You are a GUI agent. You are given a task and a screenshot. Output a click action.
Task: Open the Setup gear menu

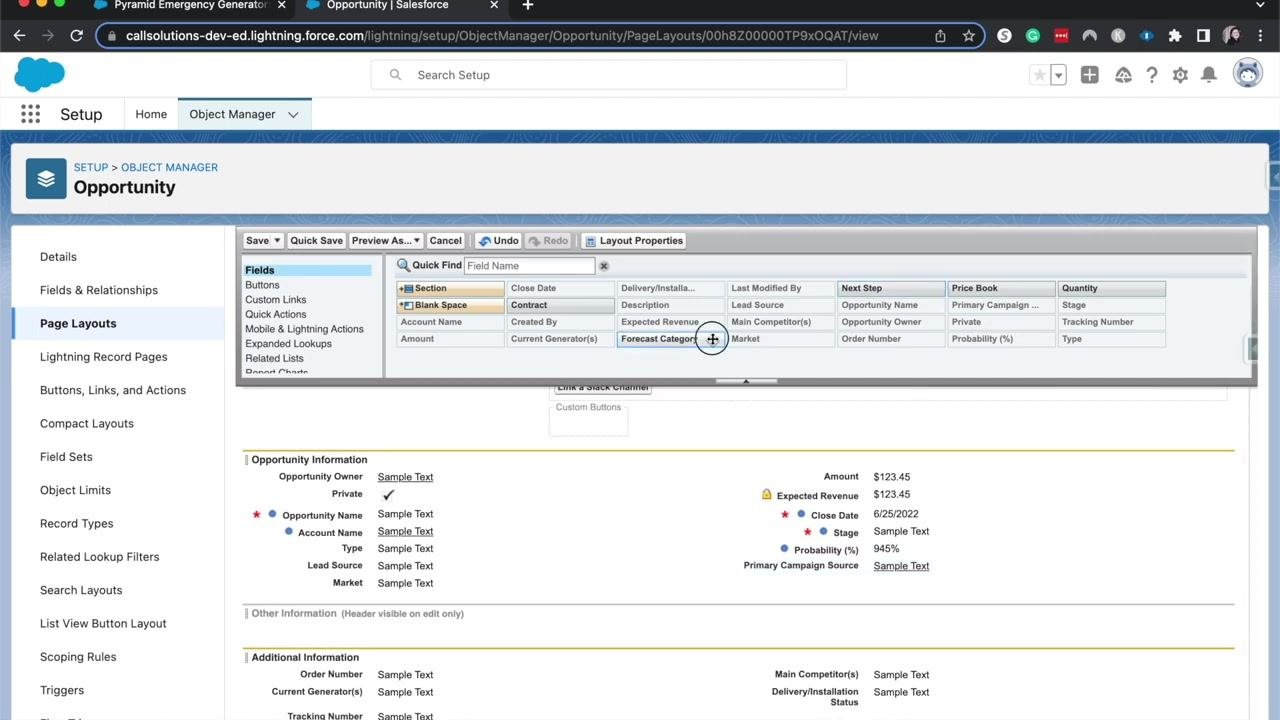tap(1180, 75)
